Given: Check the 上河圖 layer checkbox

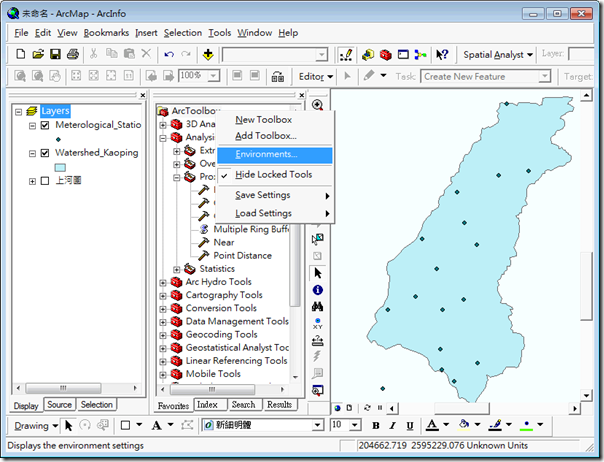Looking at the screenshot, I should pos(45,181).
